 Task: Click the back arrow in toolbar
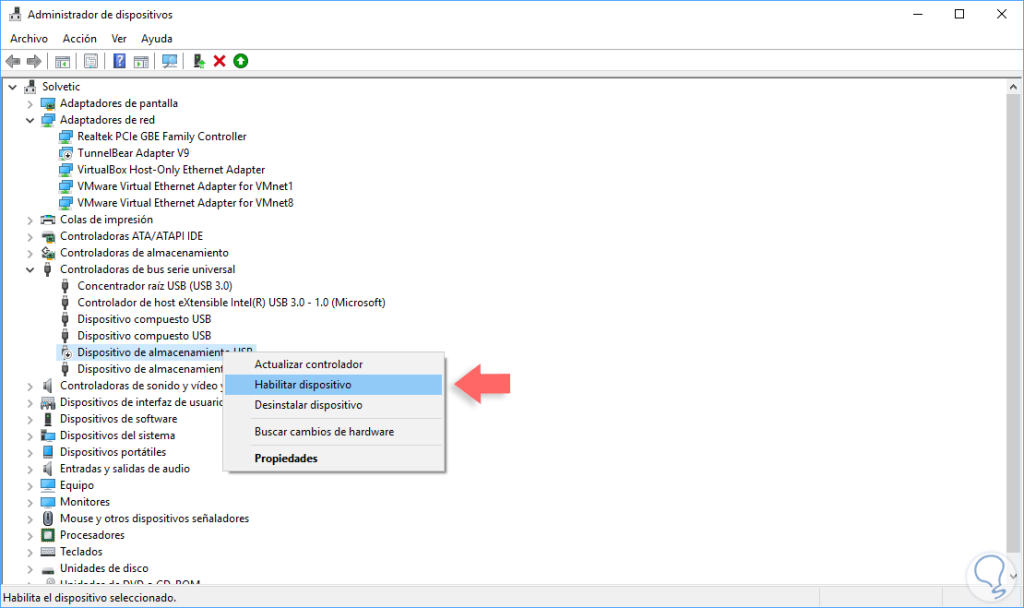(13, 61)
